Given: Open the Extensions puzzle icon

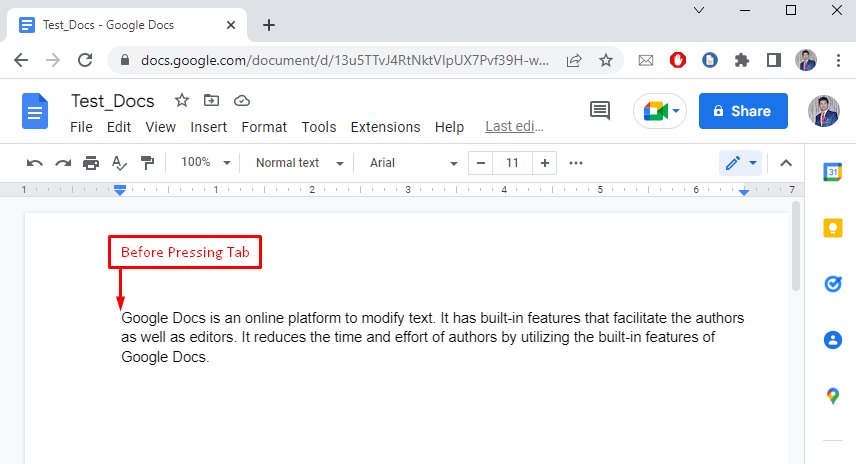Looking at the screenshot, I should tap(741, 60).
